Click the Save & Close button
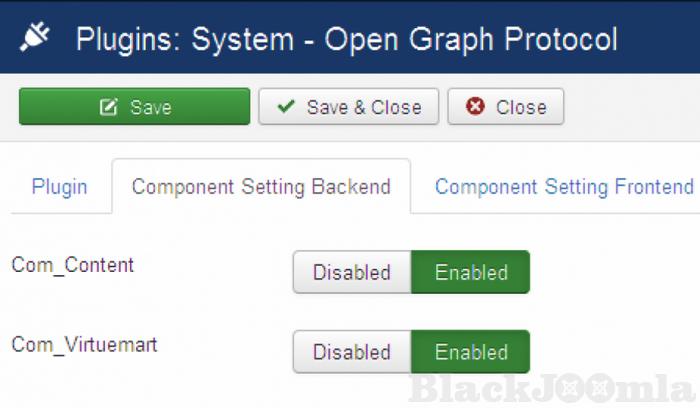700x408 pixels. [349, 107]
